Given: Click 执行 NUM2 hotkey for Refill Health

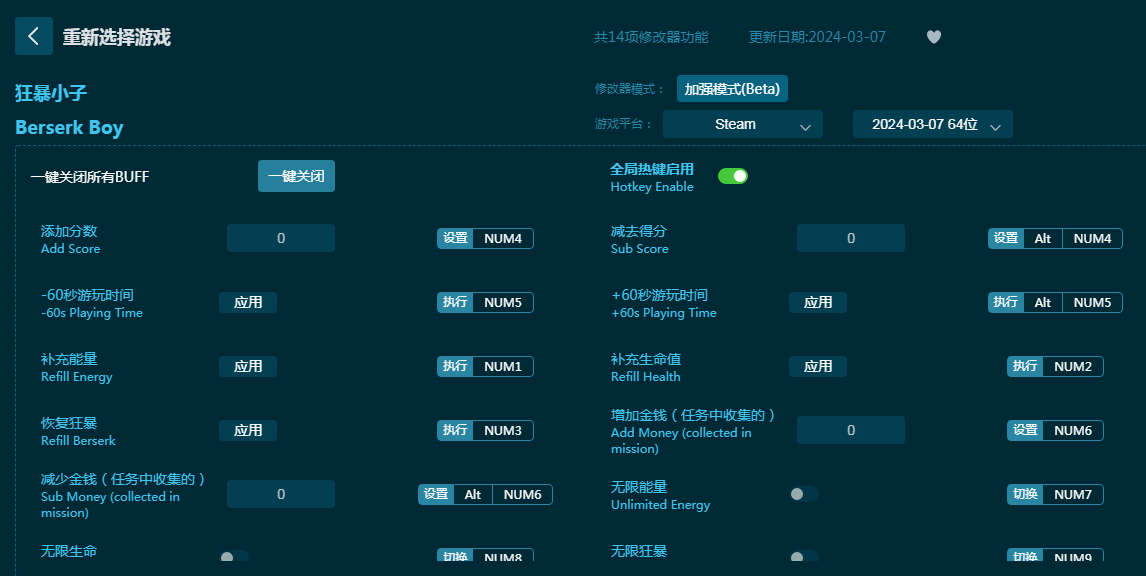Looking at the screenshot, I should pos(1055,366).
